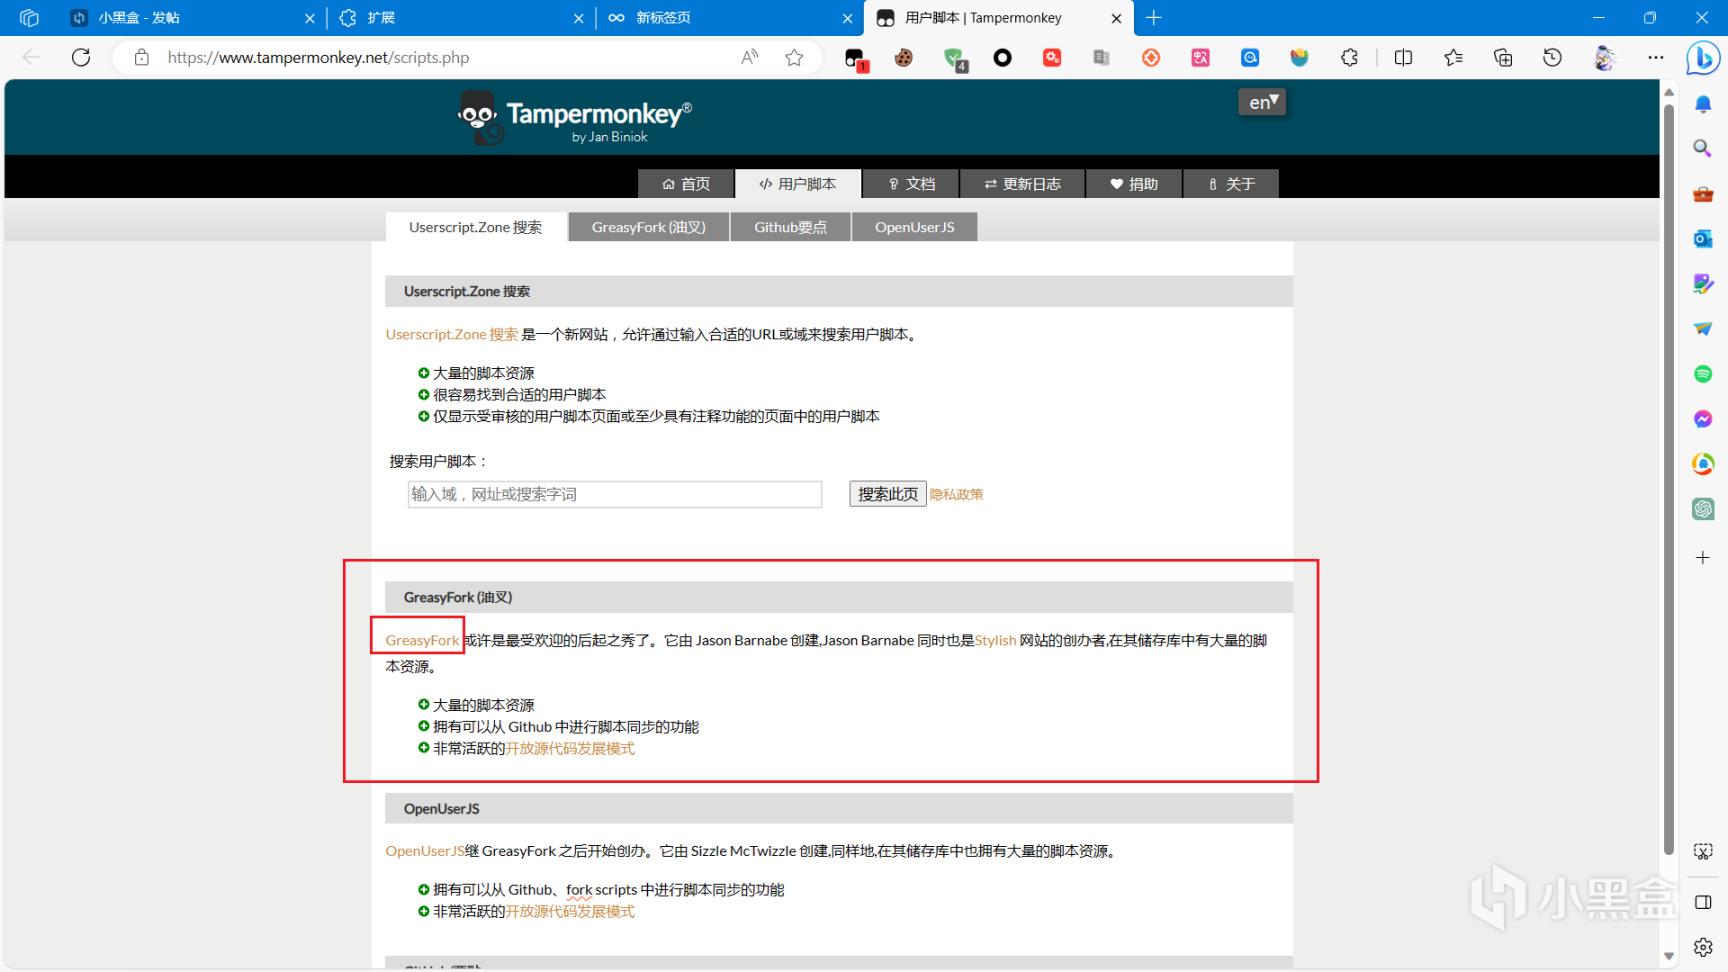Open a new browser tab
The width and height of the screenshot is (1728, 972).
coord(1154,18)
